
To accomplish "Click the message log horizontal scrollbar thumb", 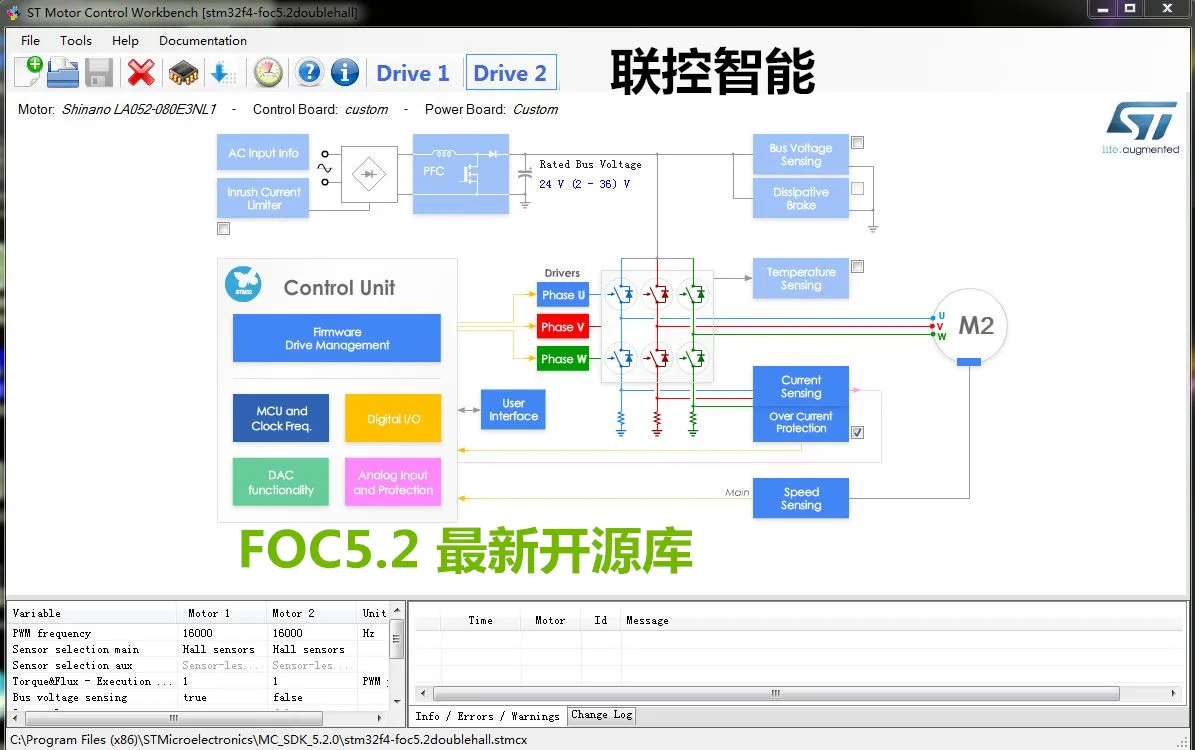I will (x=776, y=694).
